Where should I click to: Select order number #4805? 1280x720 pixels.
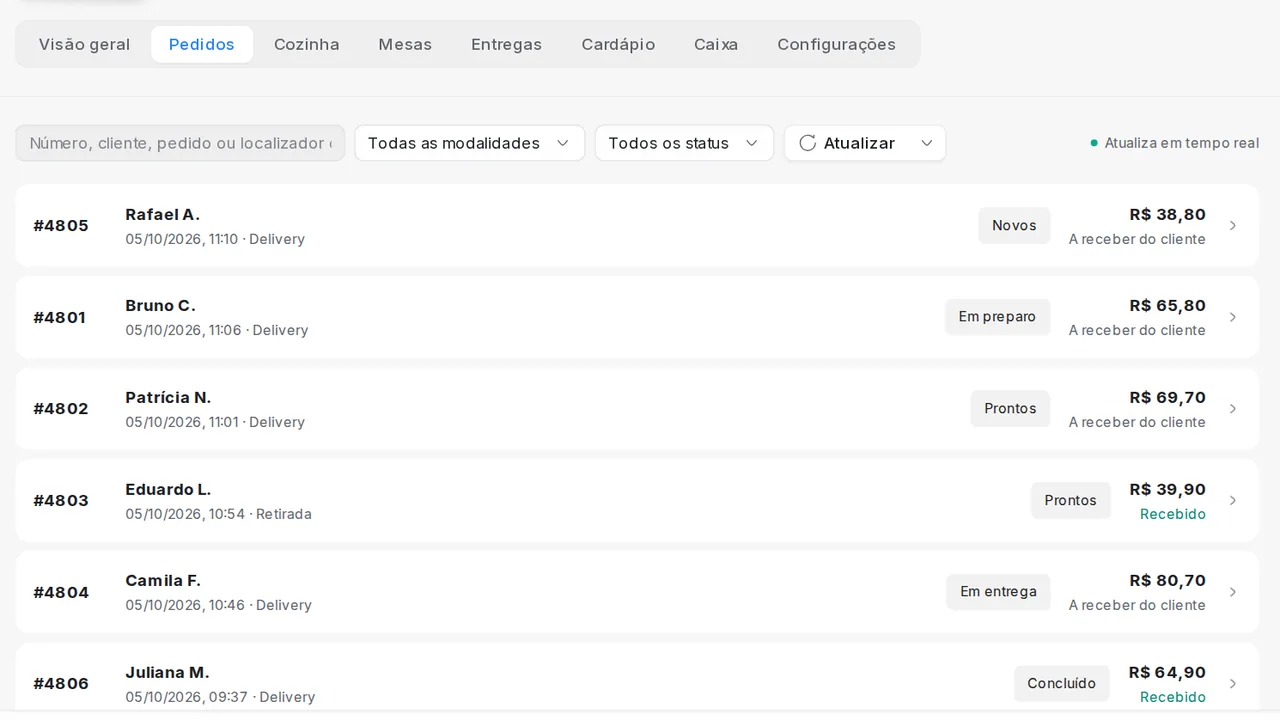[61, 226]
